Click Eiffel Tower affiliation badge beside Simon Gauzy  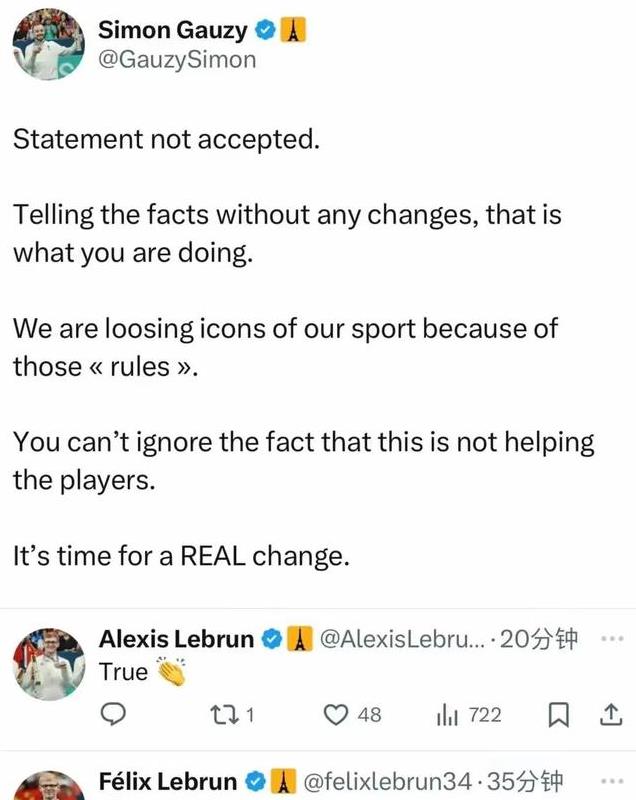click(292, 31)
